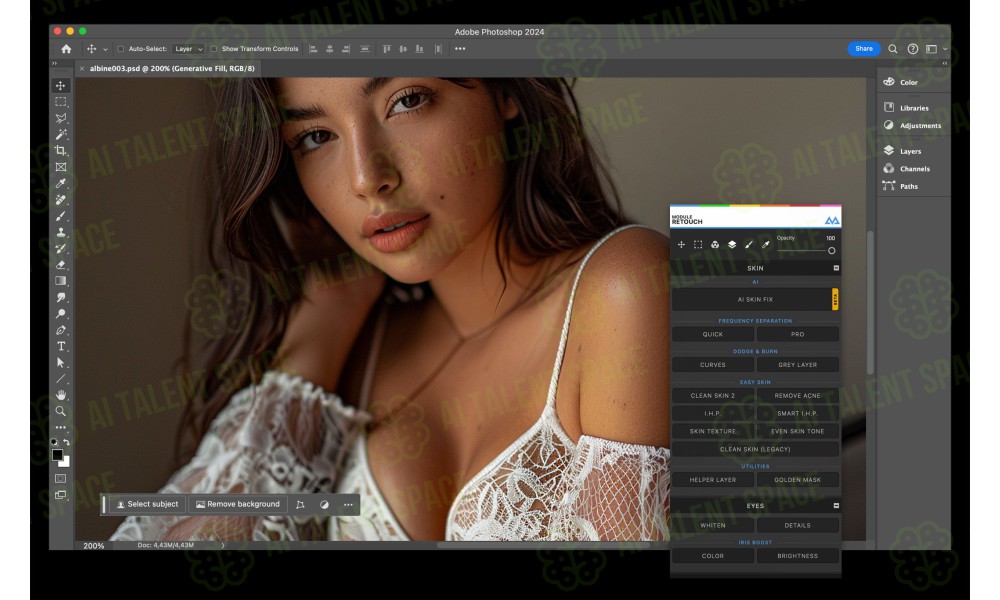Screen dimensions: 1000x600
Task: Switch to the albine003.psd document tab
Action: 172,68
